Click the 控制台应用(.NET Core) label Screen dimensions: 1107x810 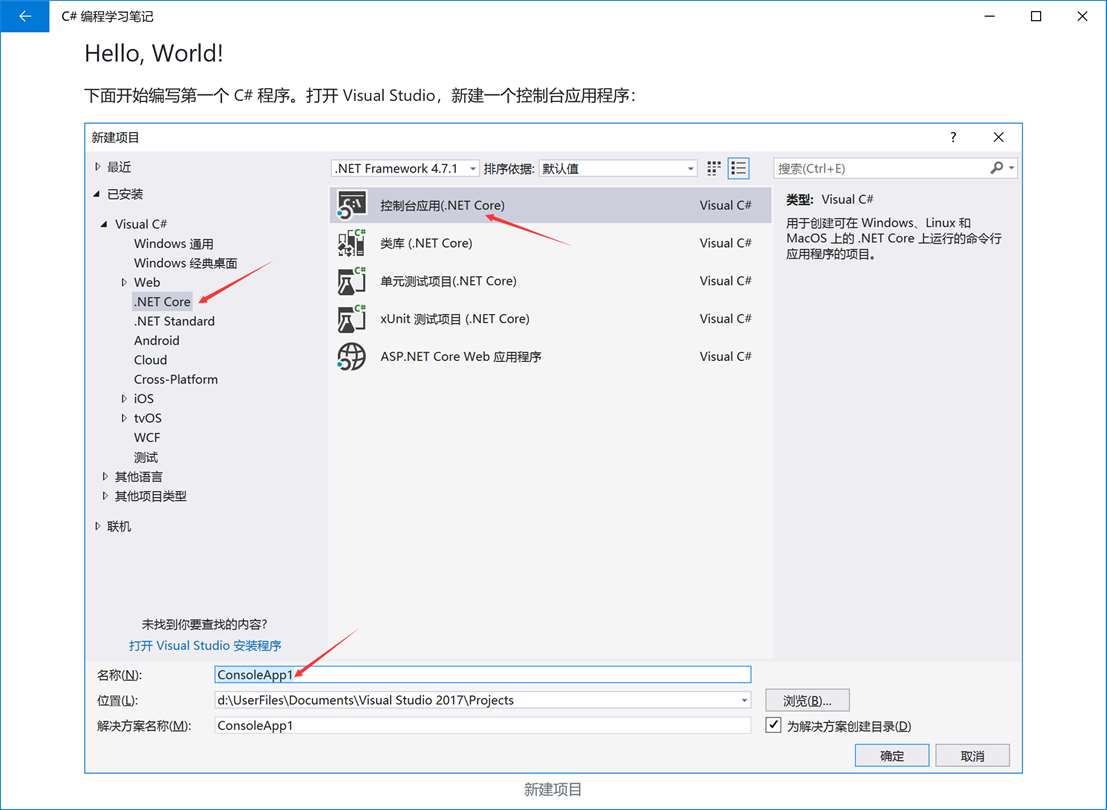tap(443, 205)
